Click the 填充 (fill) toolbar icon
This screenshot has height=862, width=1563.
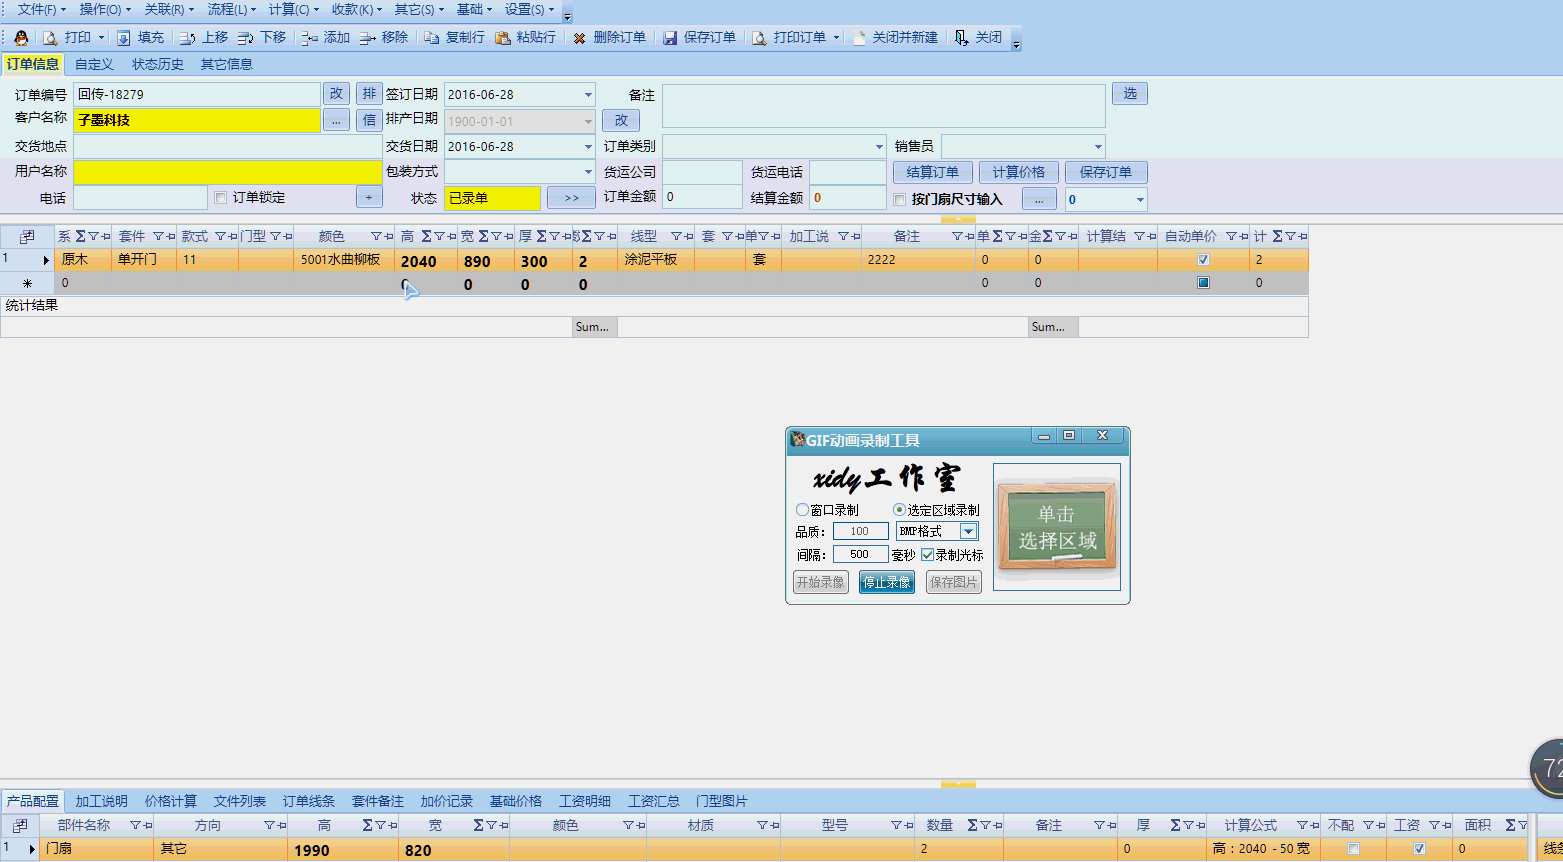point(124,38)
